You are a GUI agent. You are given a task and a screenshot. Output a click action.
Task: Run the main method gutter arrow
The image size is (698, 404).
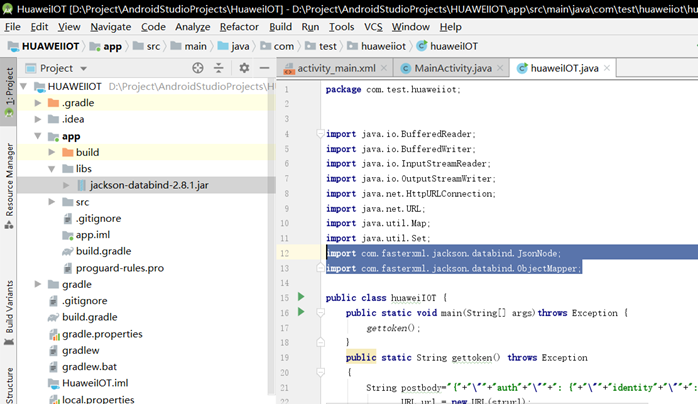(x=301, y=312)
